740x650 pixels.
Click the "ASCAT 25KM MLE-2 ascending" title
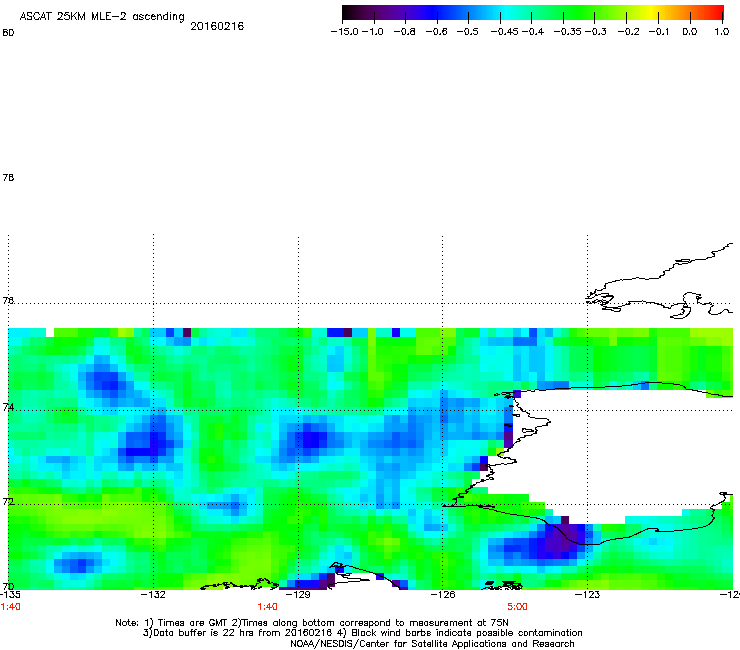click(102, 16)
